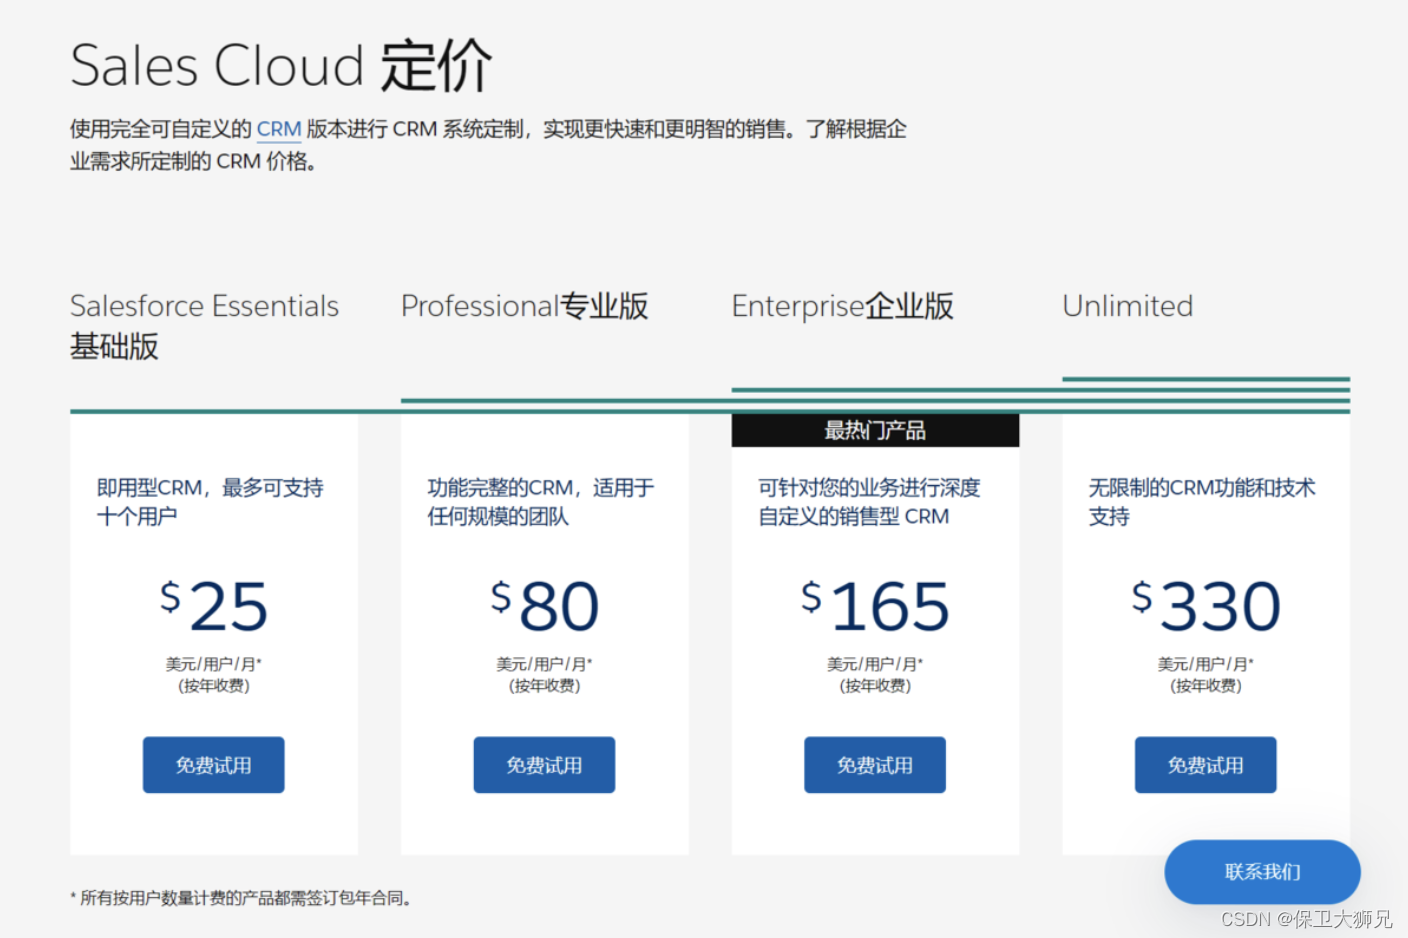Viewport: 1408px width, 938px height.
Task: Start free trial for Professional $80 plan
Action: pyautogui.click(x=544, y=765)
